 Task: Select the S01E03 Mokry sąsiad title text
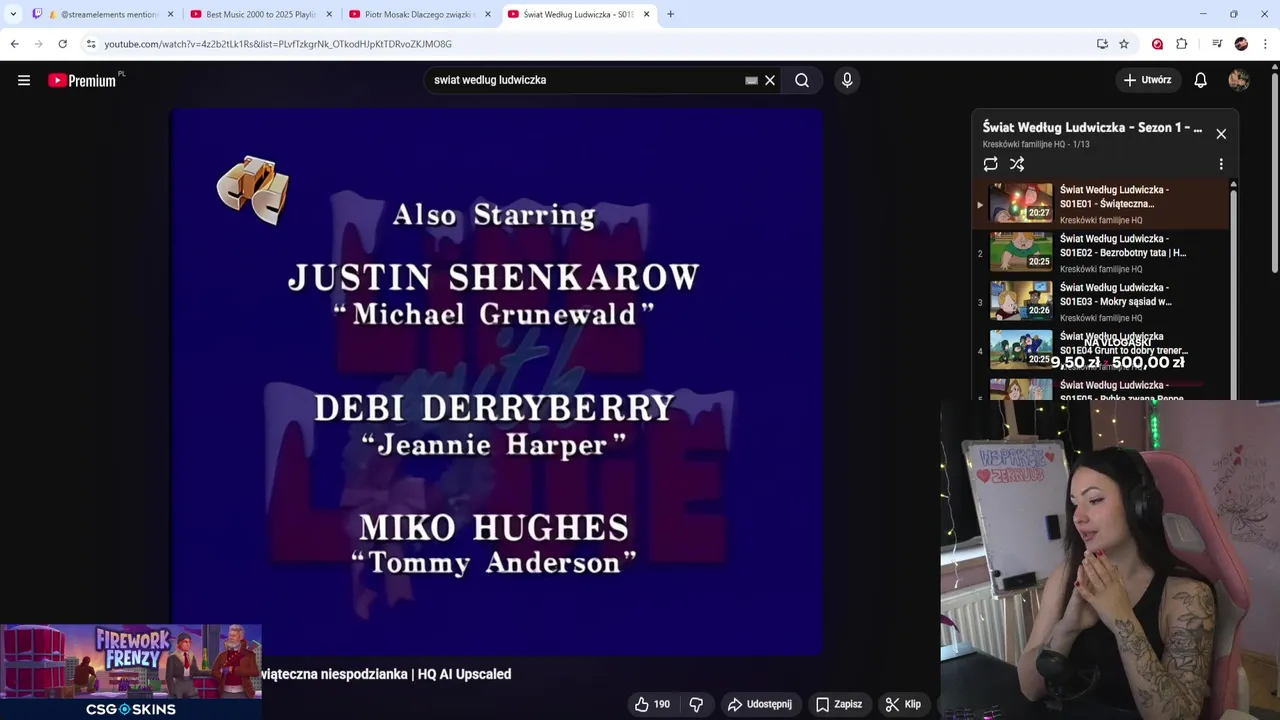(1116, 295)
